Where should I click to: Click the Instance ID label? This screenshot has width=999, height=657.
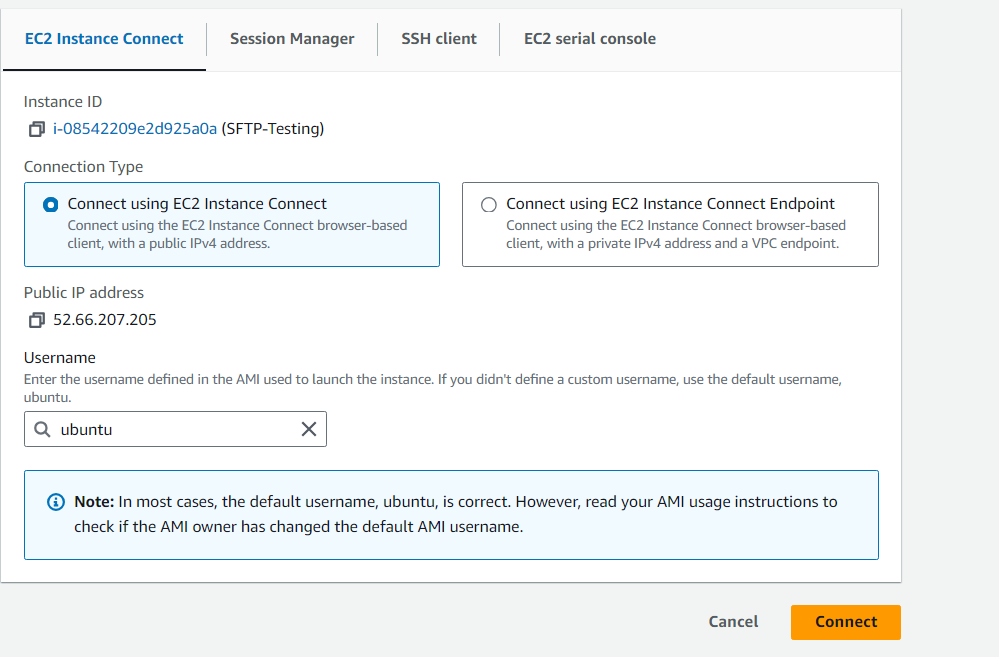63,102
